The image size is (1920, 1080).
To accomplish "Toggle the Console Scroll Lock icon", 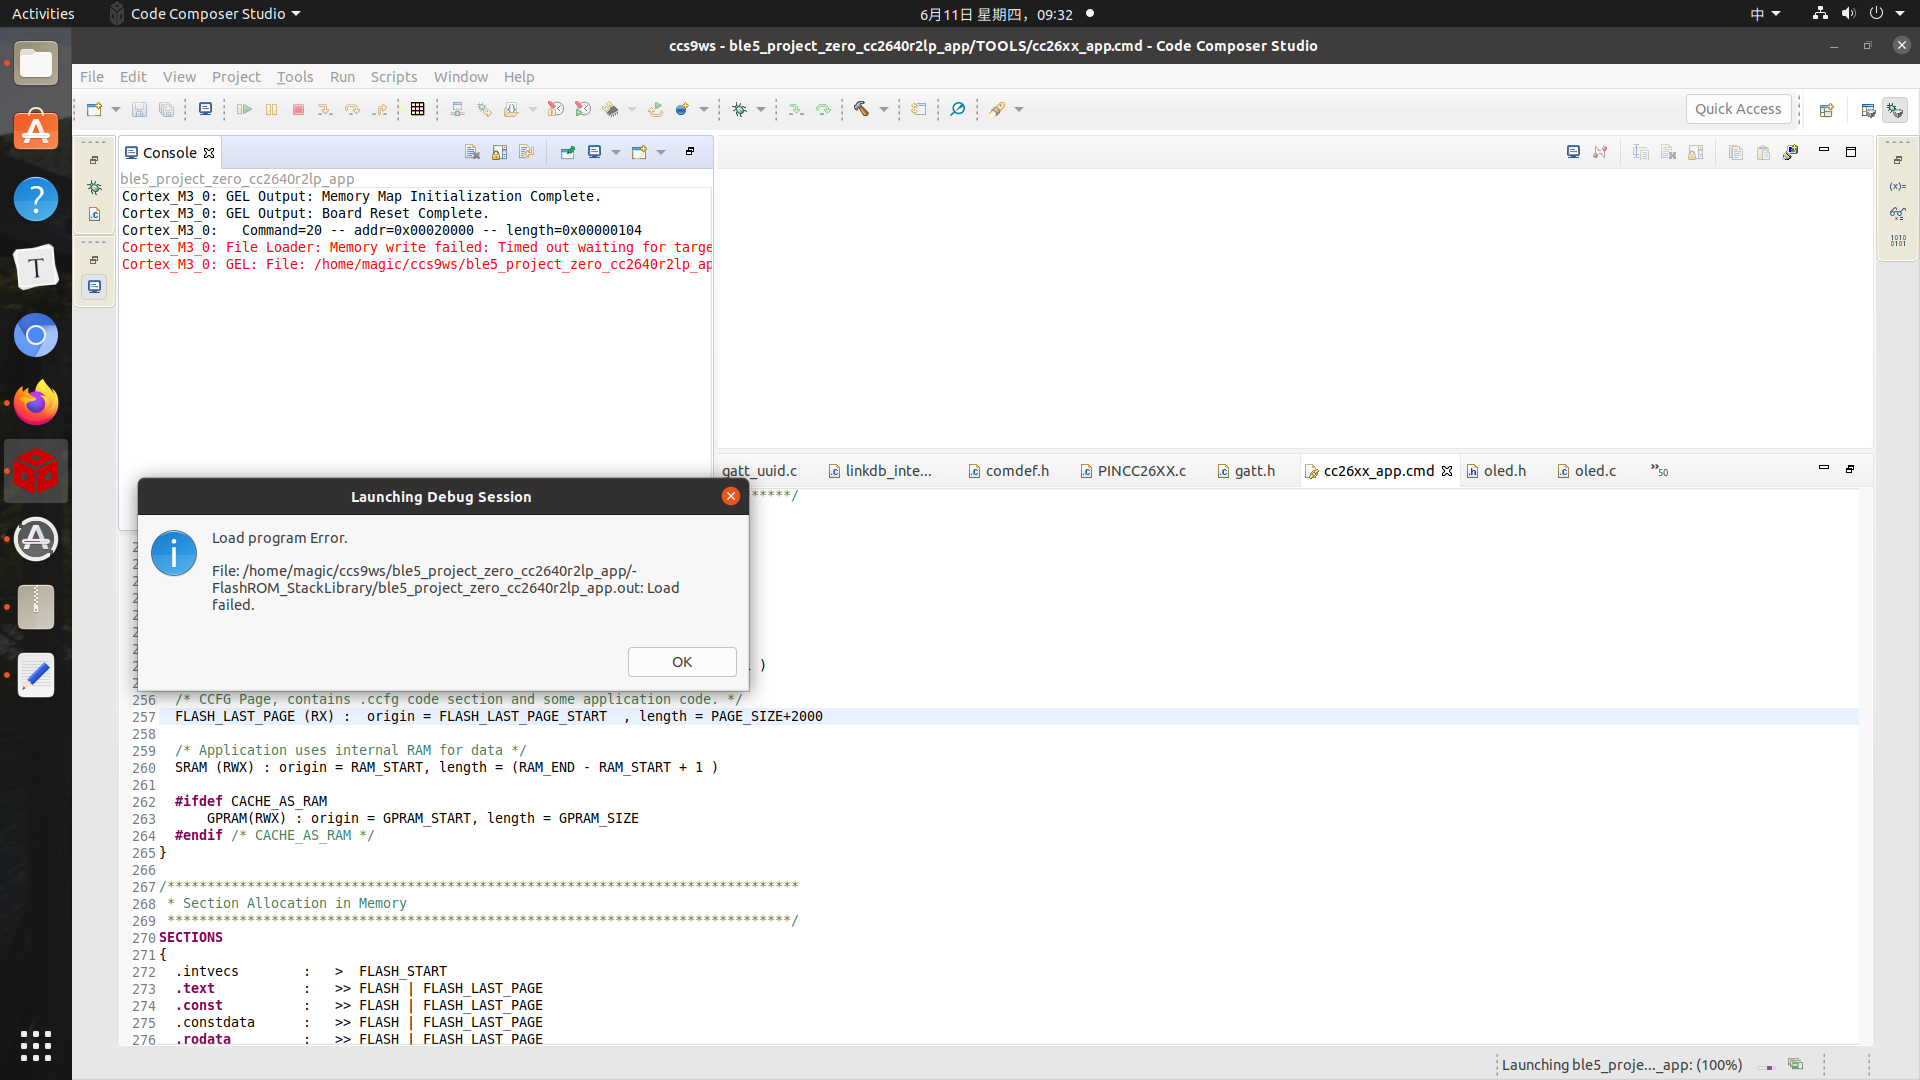I will [499, 152].
